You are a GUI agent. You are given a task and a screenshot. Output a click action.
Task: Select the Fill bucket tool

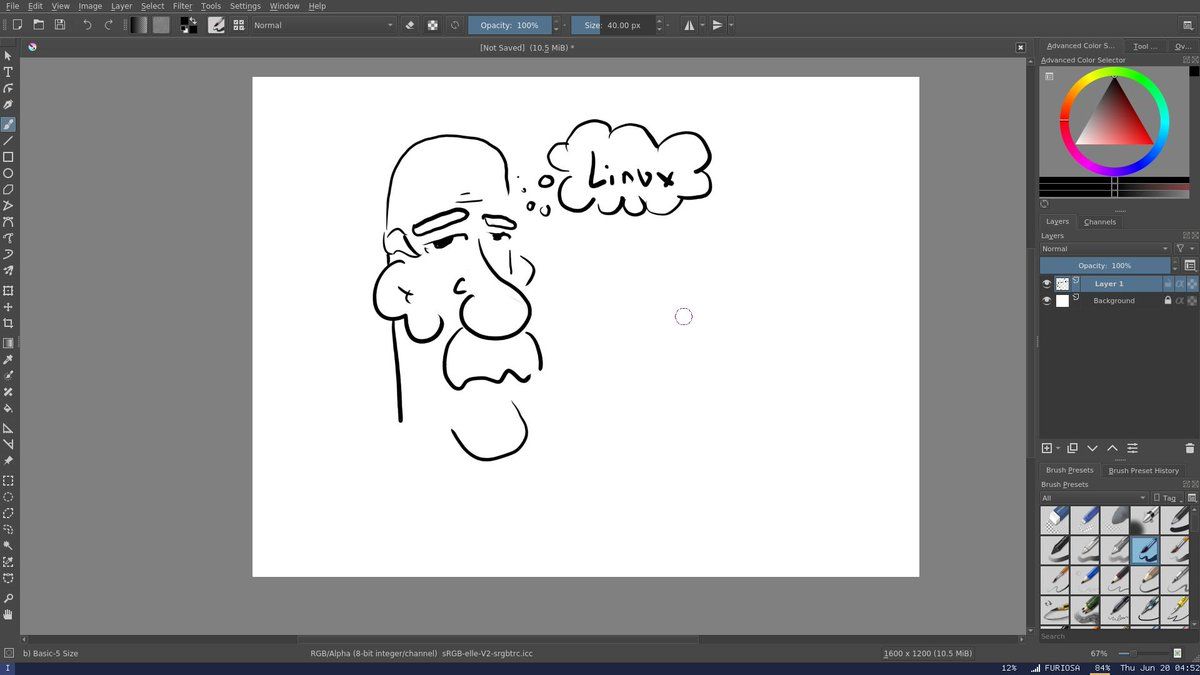click(x=8, y=408)
